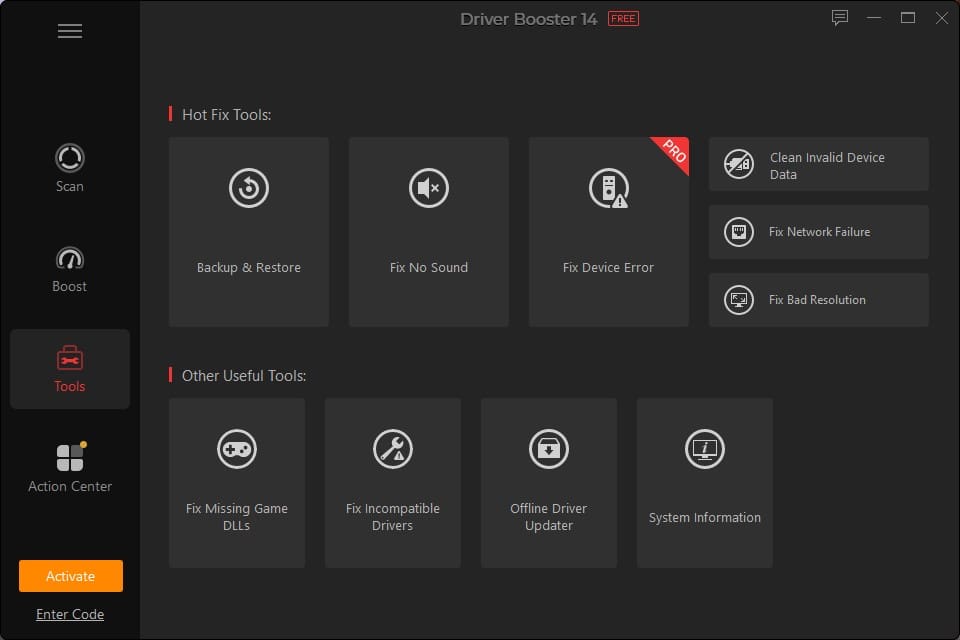Click the Other Useful Tools heading
The height and width of the screenshot is (640, 960).
pos(244,375)
